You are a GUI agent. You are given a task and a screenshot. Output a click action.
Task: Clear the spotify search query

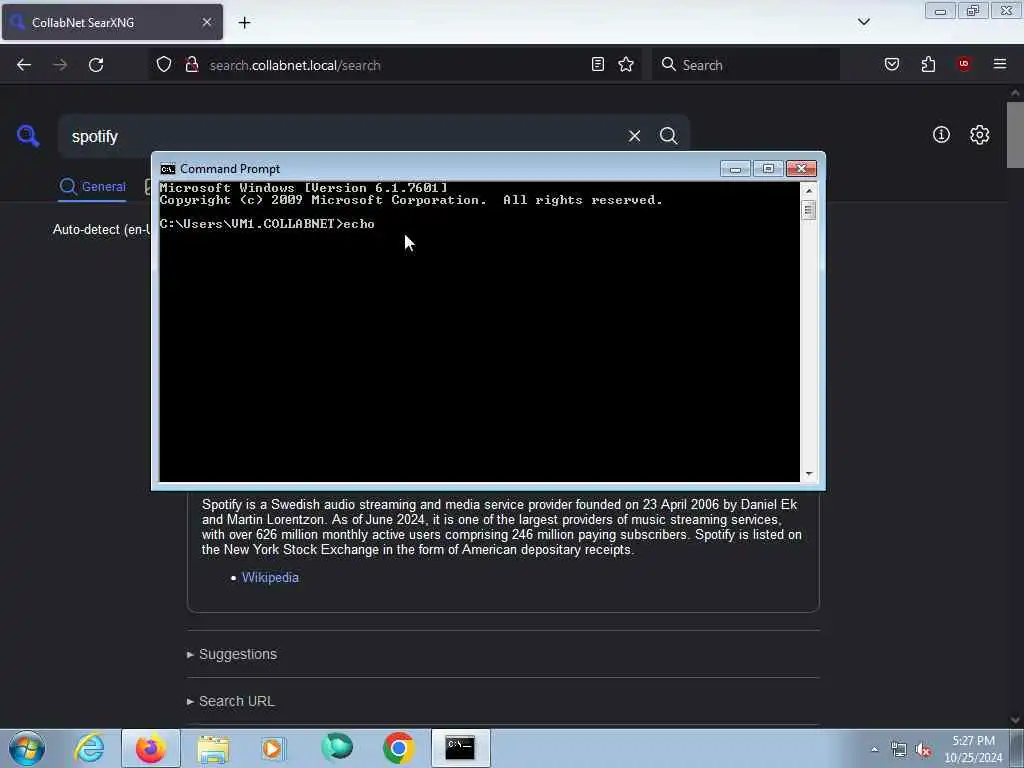(634, 136)
